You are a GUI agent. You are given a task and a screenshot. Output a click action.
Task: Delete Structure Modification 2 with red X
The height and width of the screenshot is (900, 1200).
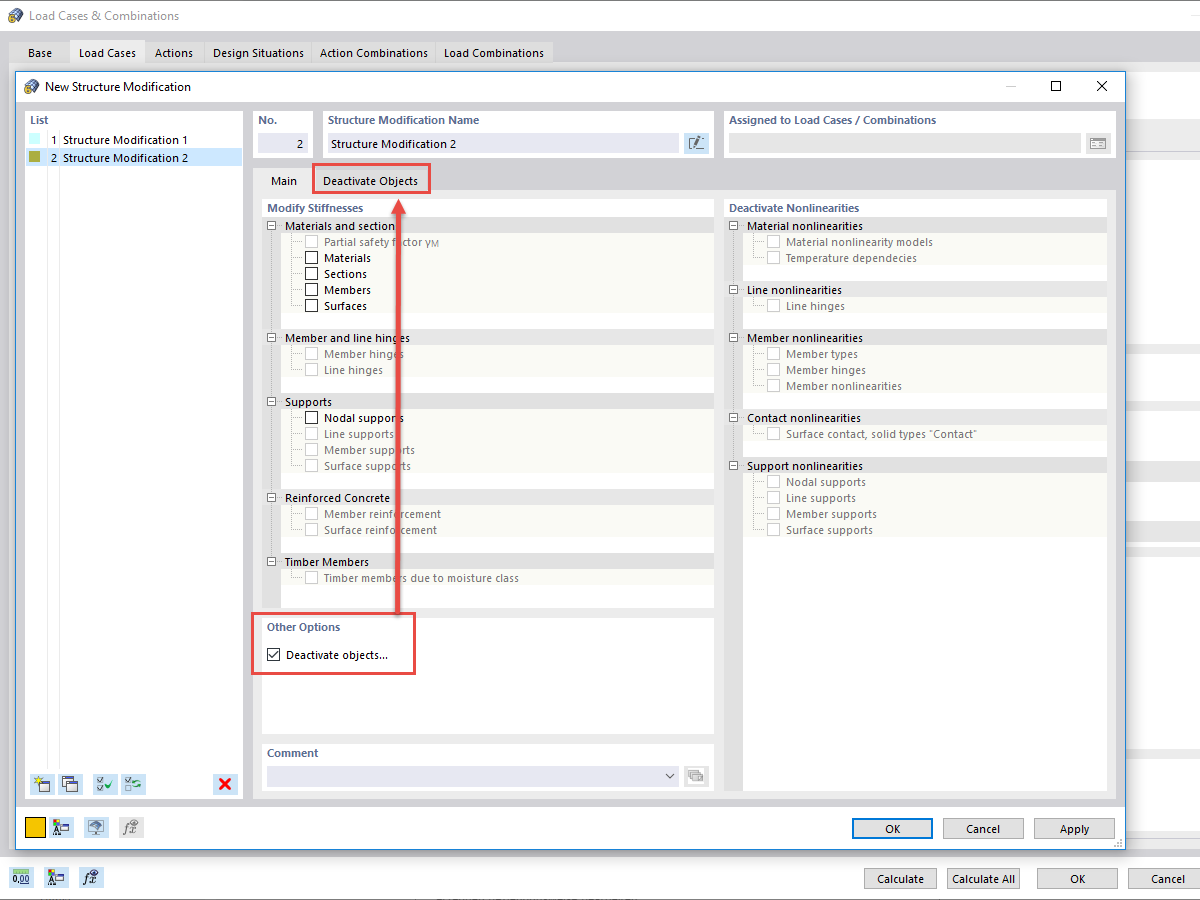pos(225,784)
